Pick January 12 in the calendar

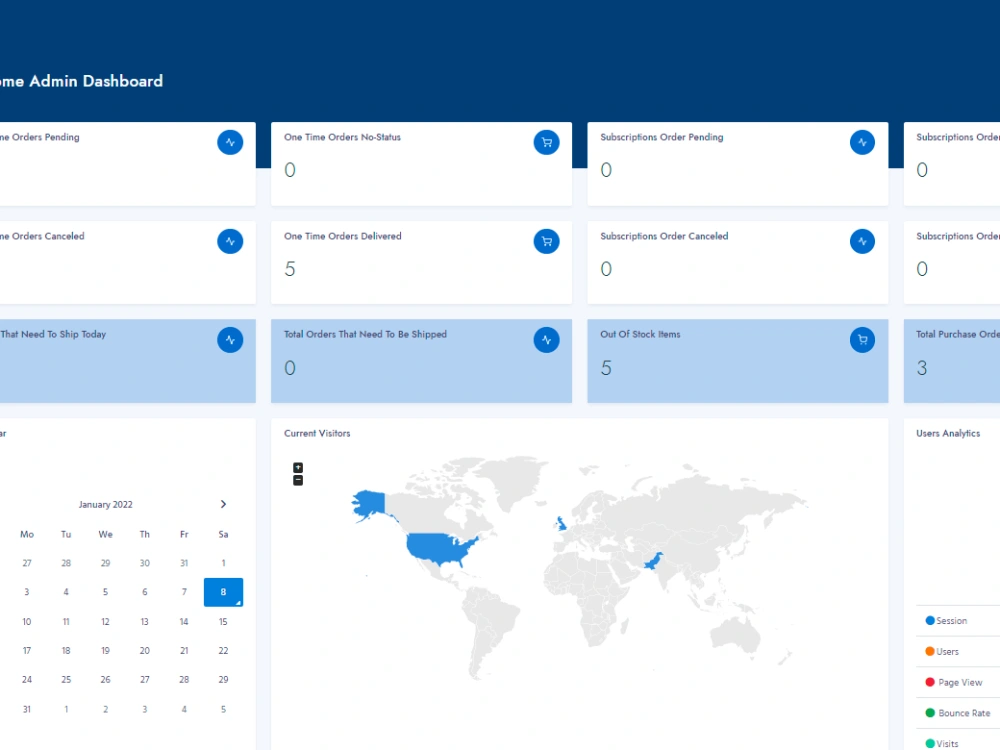105,621
